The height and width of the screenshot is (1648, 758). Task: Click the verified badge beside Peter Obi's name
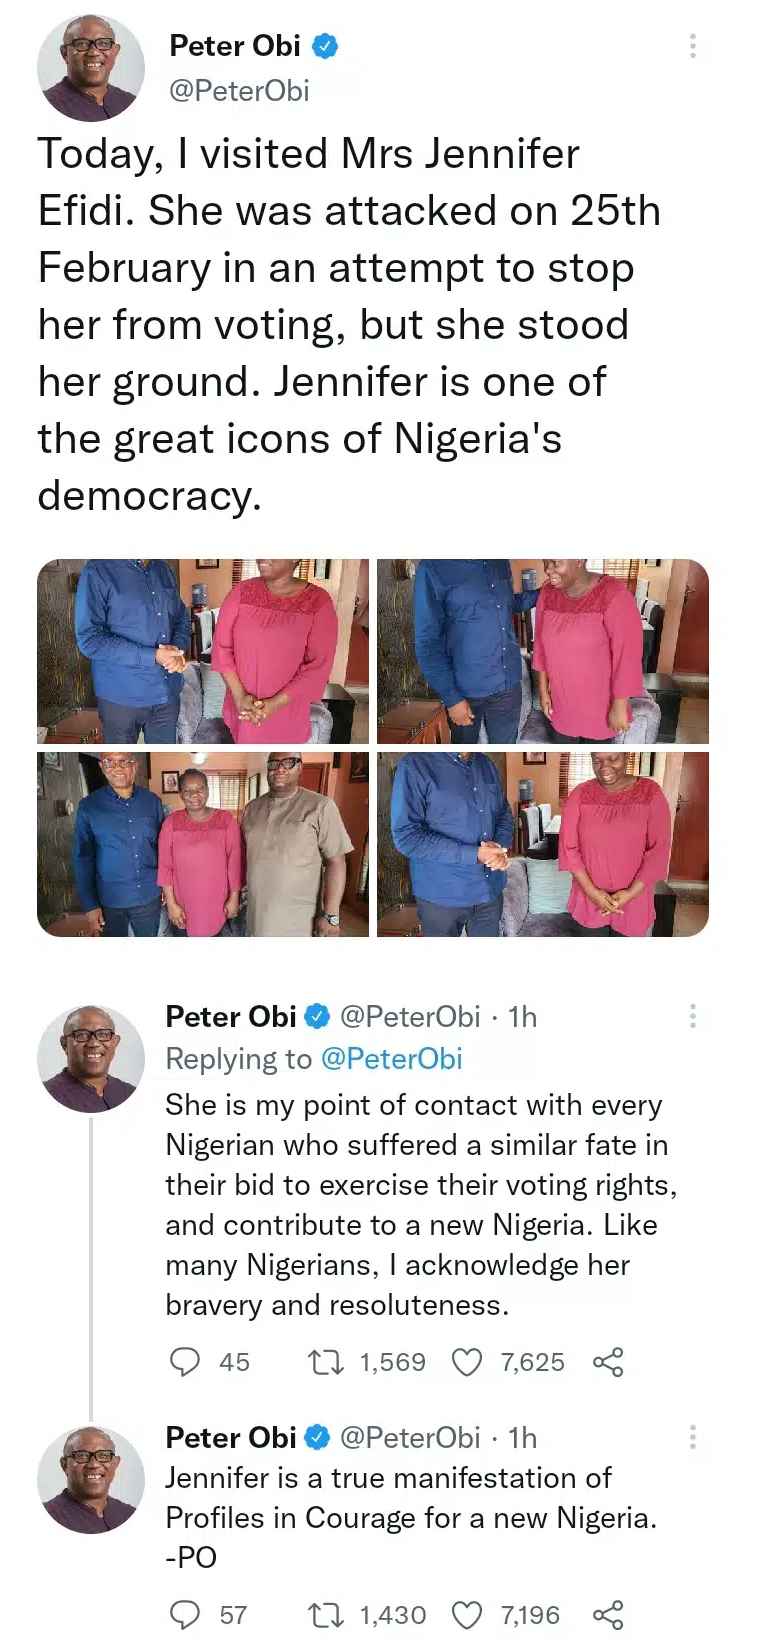326,46
